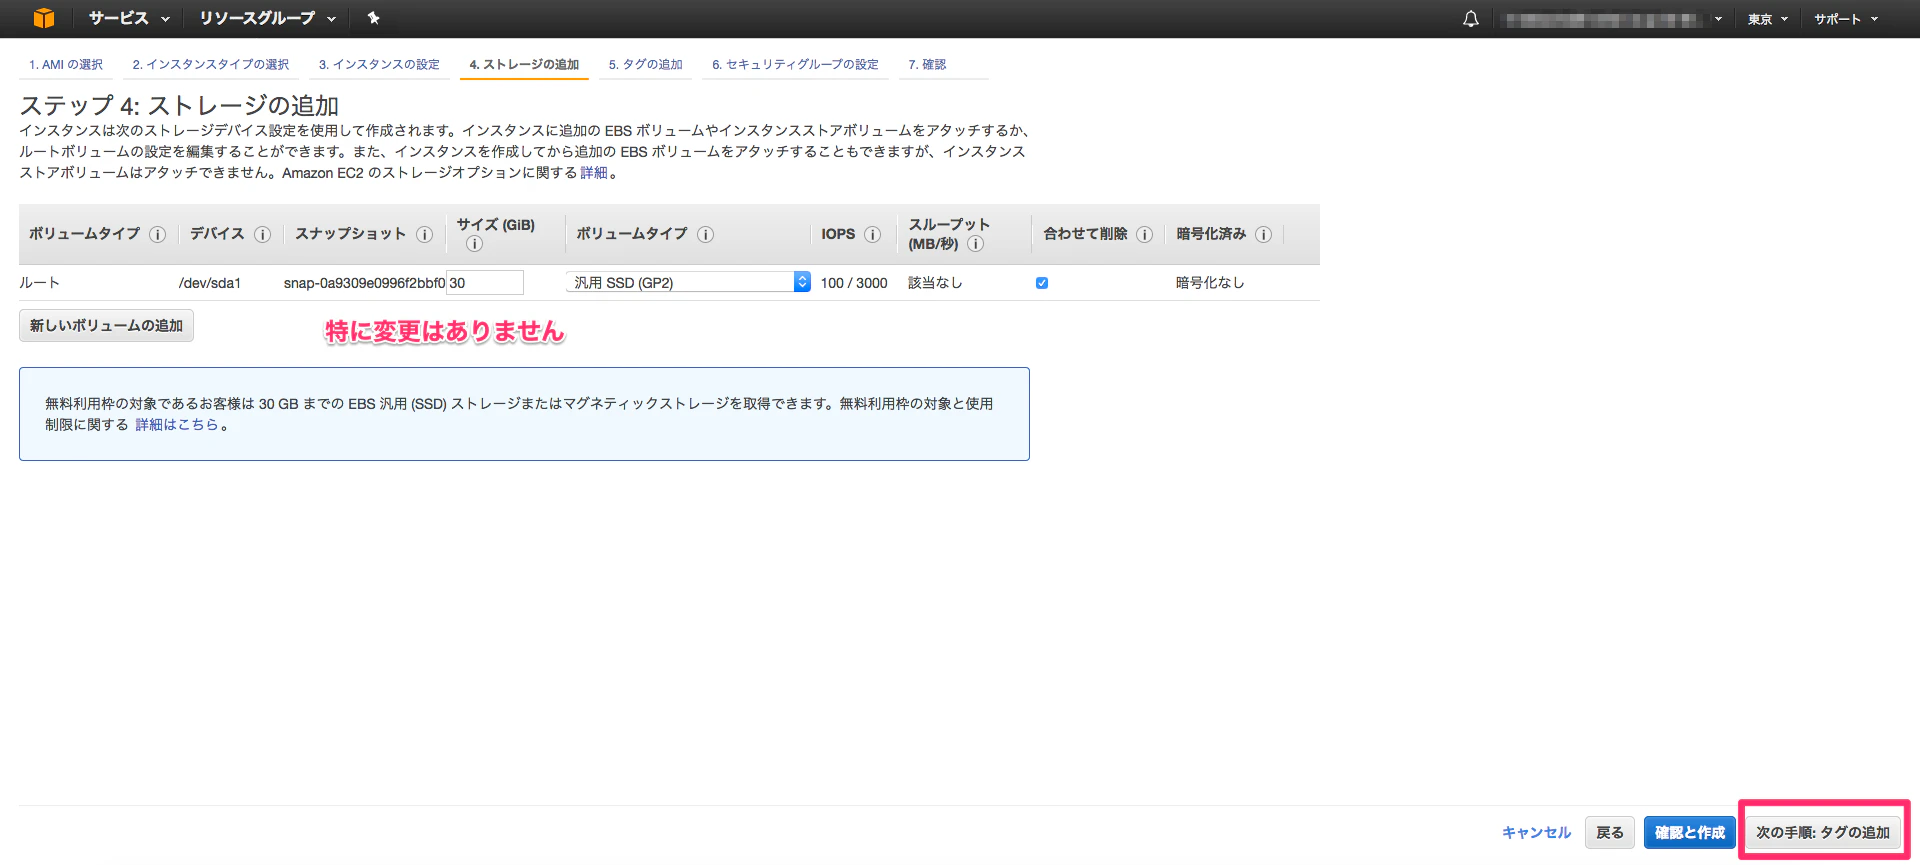
Task: Toggle the 合わせて削除 checkbox for root volume
Action: (x=1042, y=283)
